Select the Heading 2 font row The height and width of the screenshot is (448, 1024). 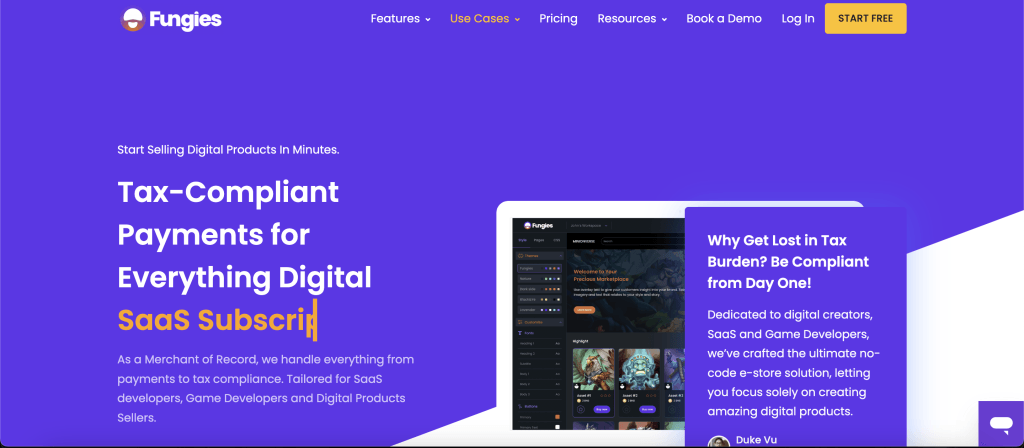click(539, 353)
